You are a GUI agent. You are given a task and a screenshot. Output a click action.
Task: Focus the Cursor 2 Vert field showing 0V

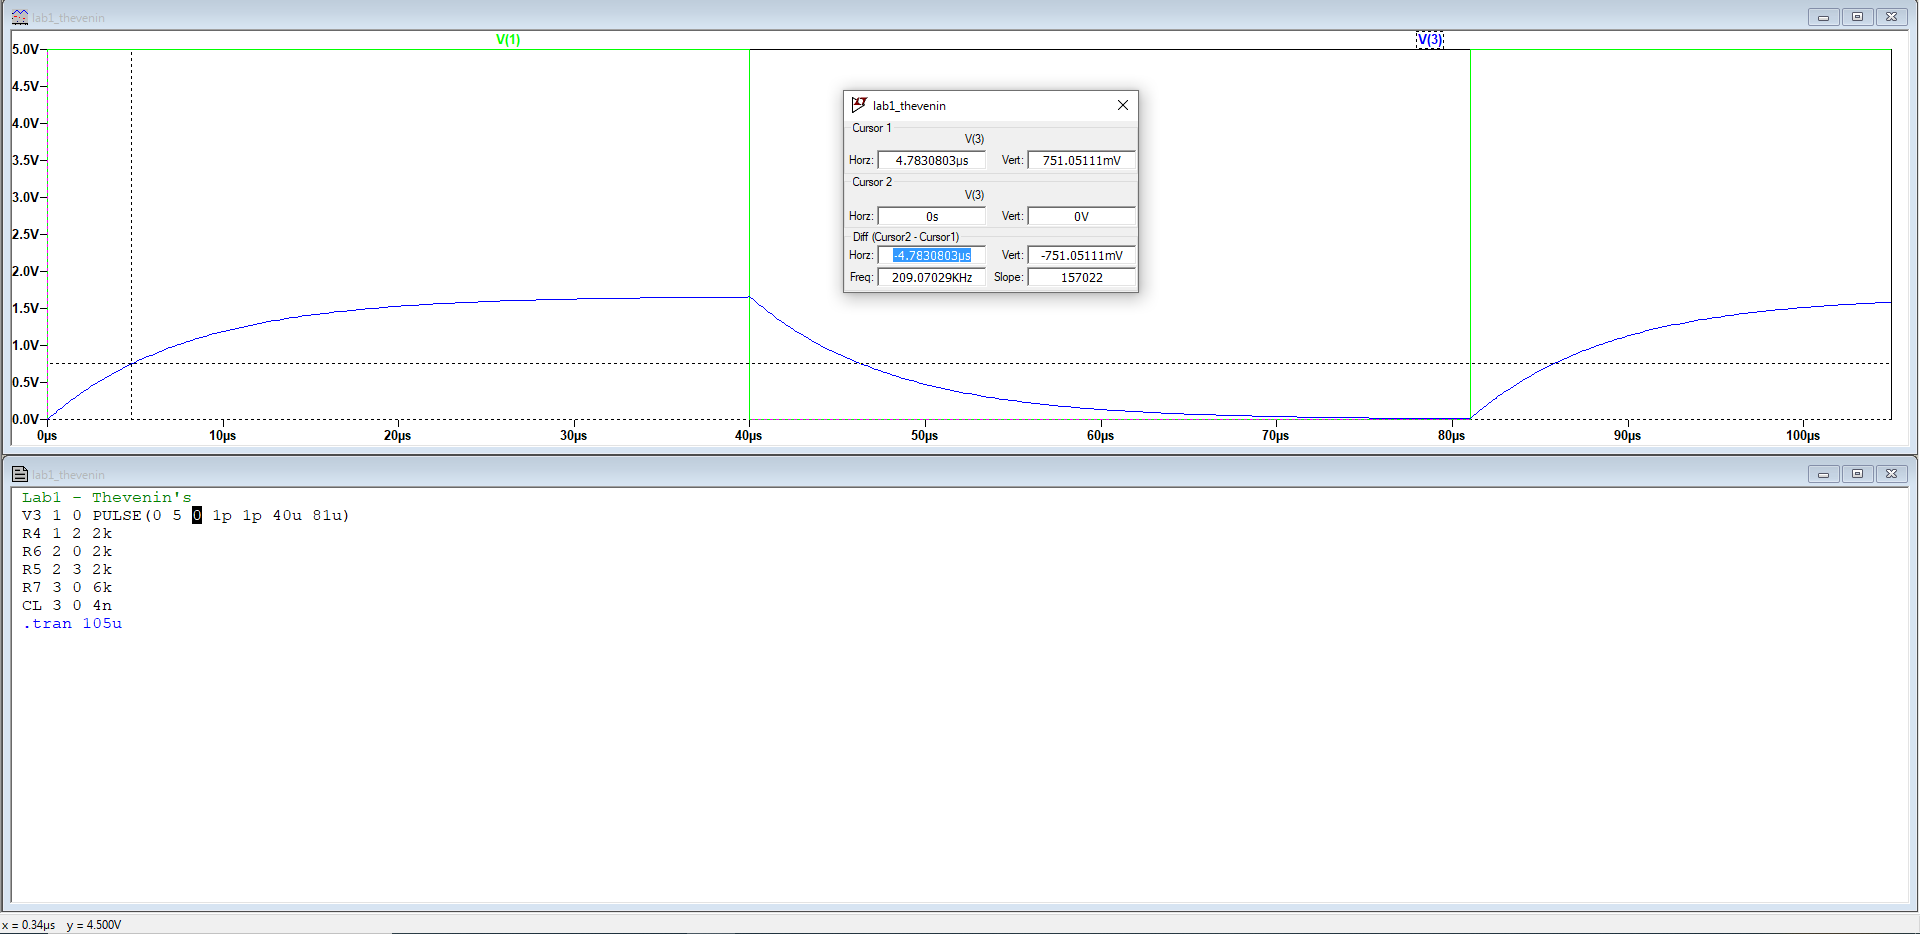pyautogui.click(x=1081, y=216)
